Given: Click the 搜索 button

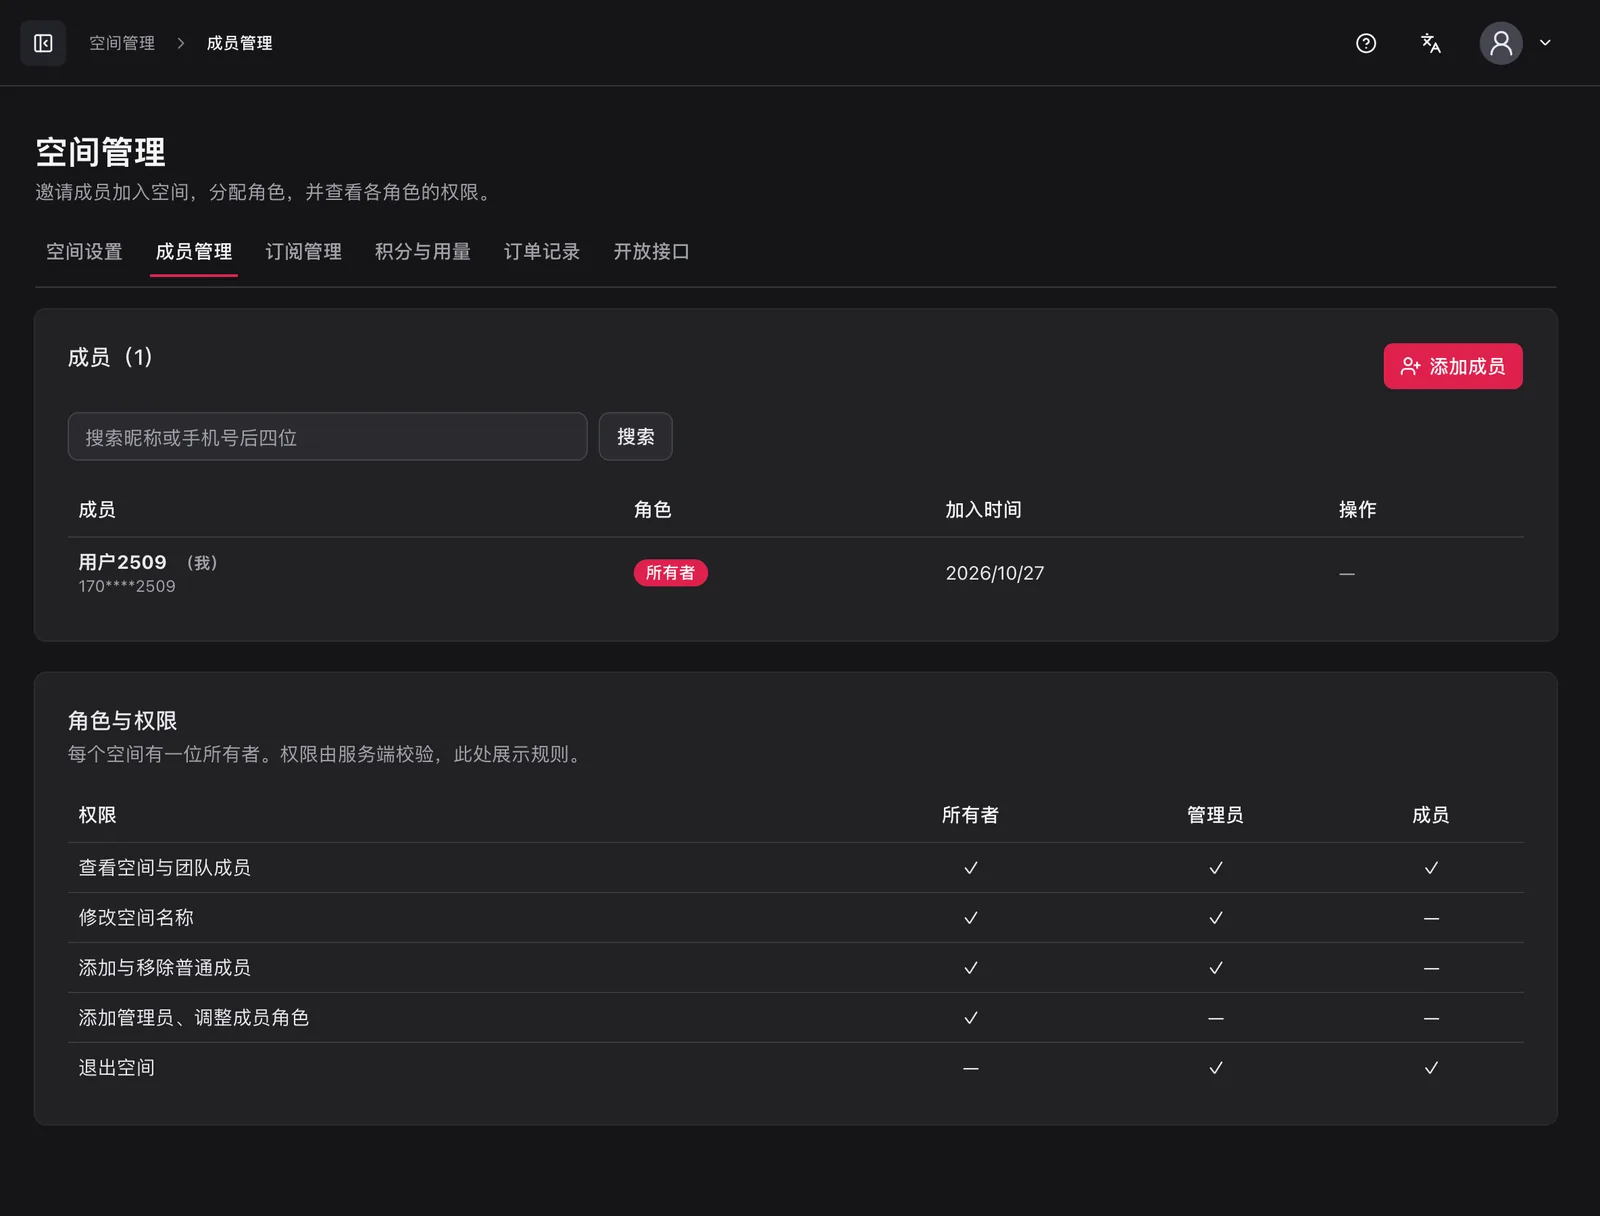Looking at the screenshot, I should [x=636, y=437].
